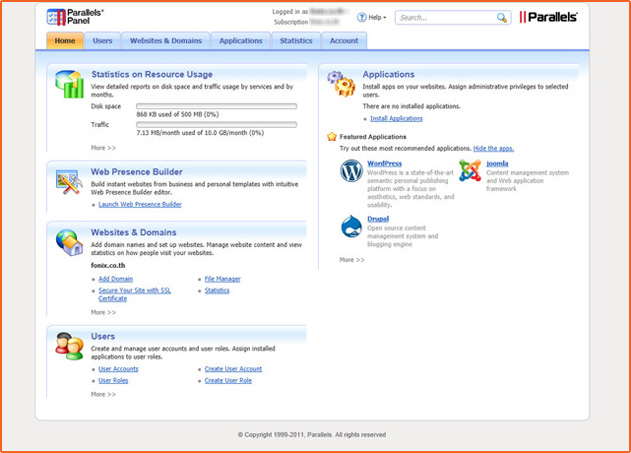Click the Users section icon

[69, 345]
